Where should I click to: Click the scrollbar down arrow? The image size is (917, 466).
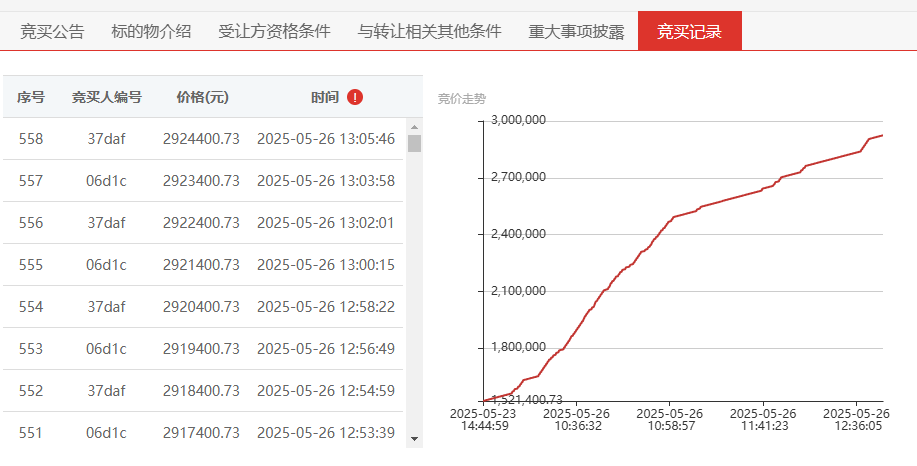point(415,439)
